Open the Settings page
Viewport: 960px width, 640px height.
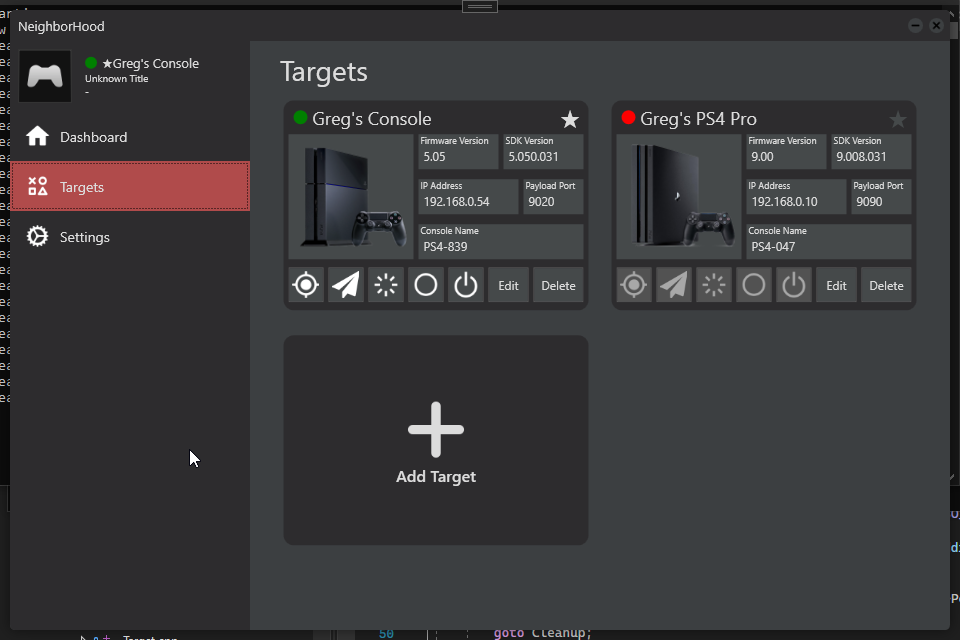tap(130, 236)
